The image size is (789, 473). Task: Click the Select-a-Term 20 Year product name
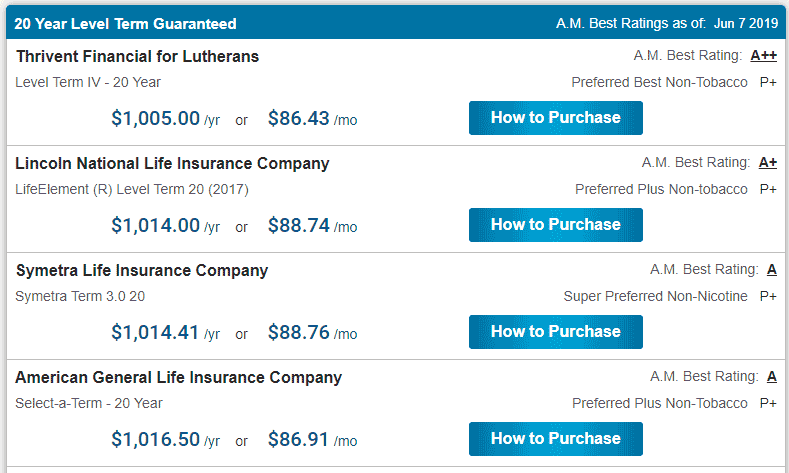point(89,404)
